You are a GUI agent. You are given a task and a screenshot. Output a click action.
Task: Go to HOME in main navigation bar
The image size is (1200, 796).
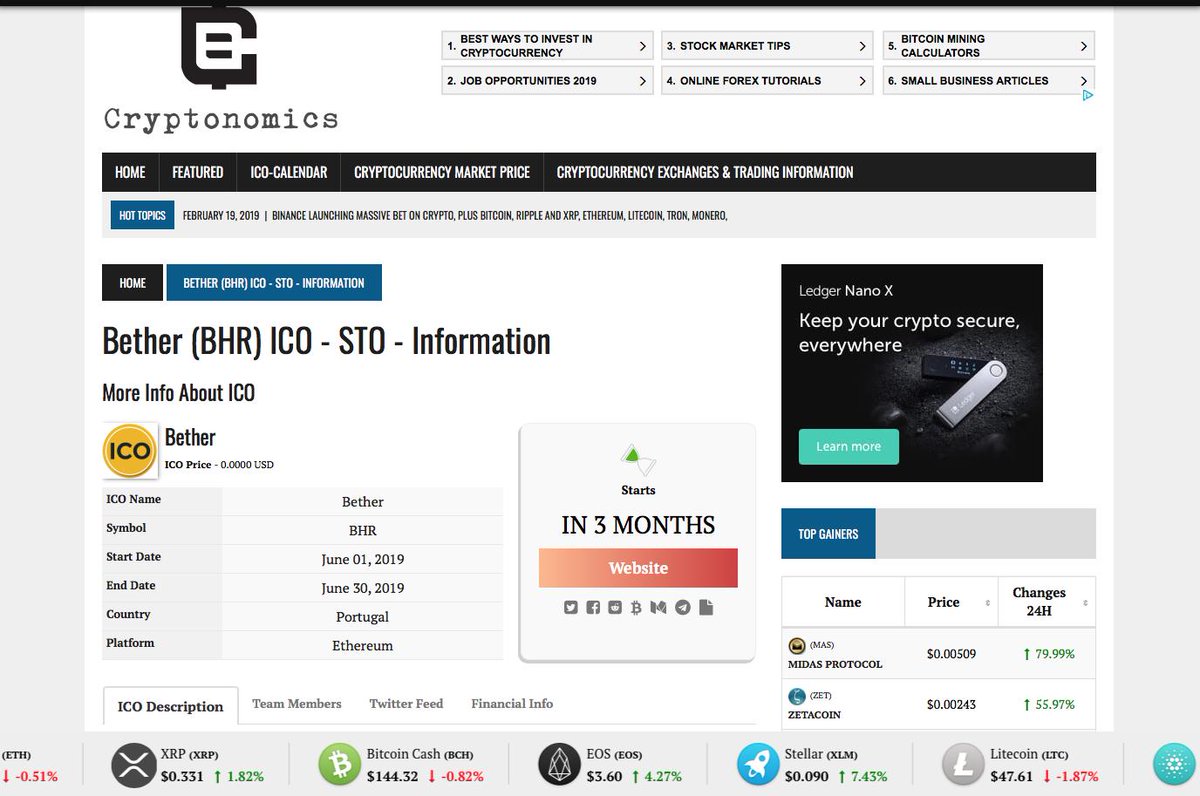pyautogui.click(x=130, y=172)
